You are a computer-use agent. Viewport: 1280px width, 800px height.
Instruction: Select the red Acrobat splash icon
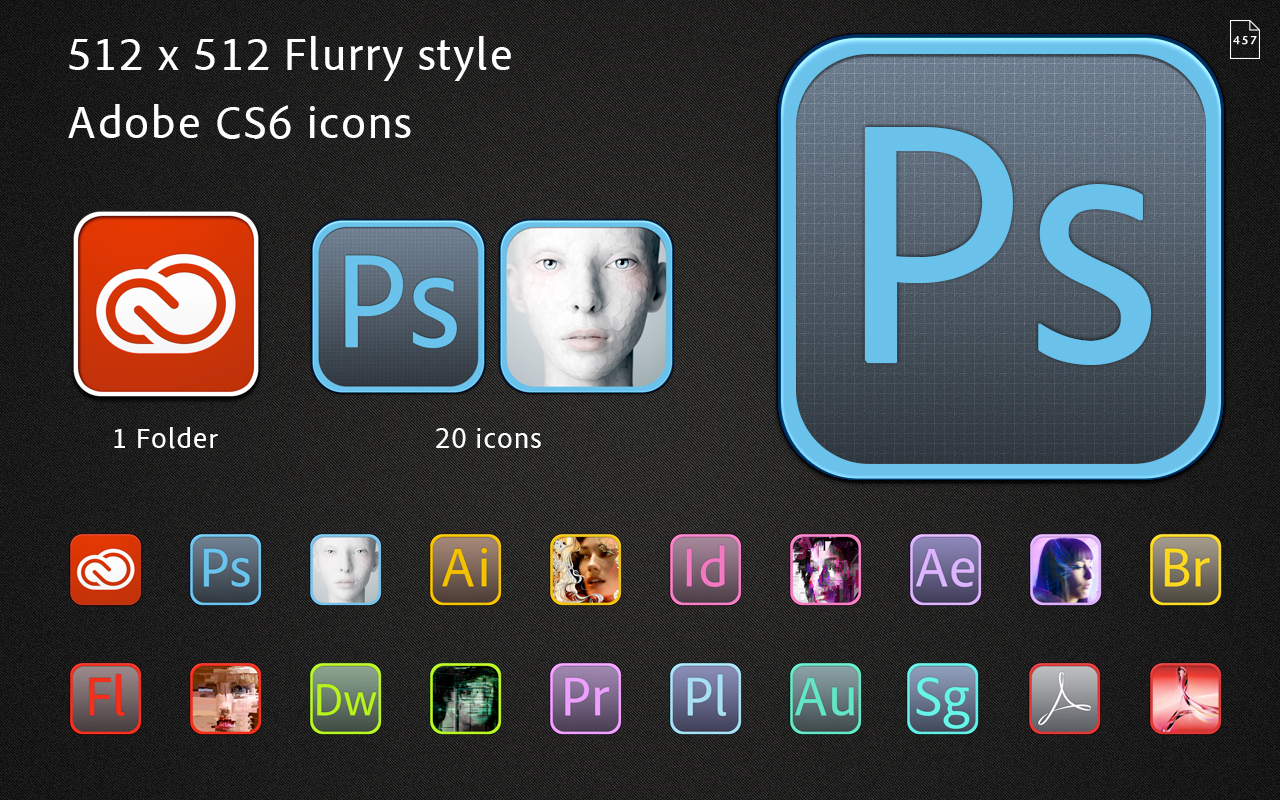[x=1186, y=699]
